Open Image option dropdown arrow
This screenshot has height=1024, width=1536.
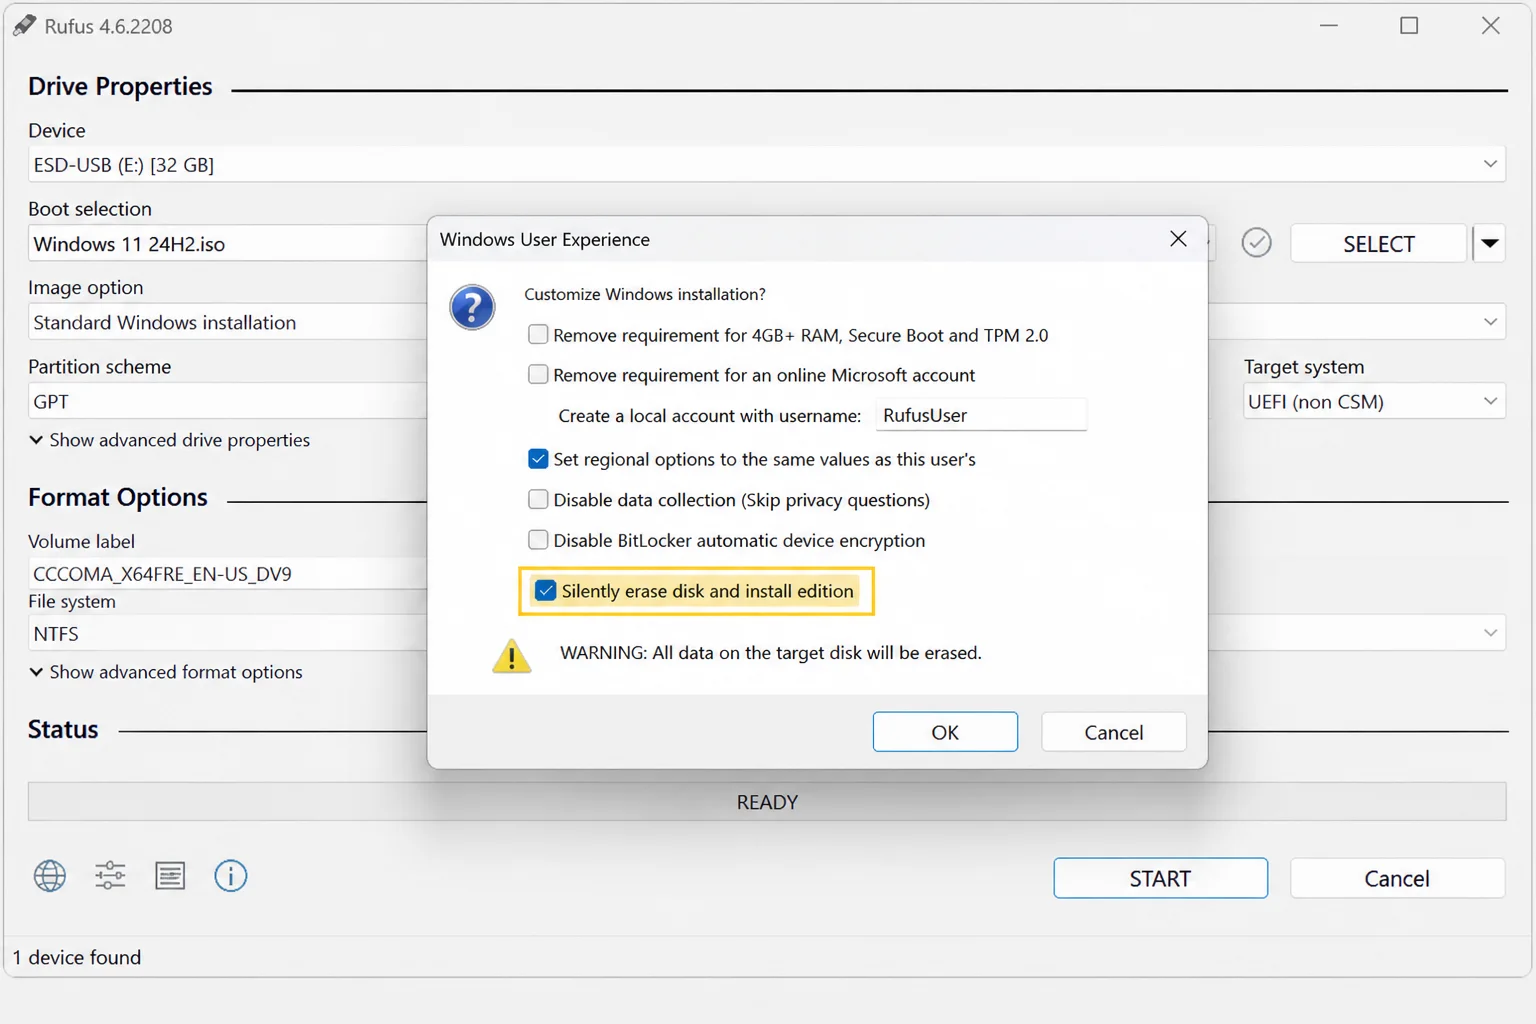click(1490, 322)
